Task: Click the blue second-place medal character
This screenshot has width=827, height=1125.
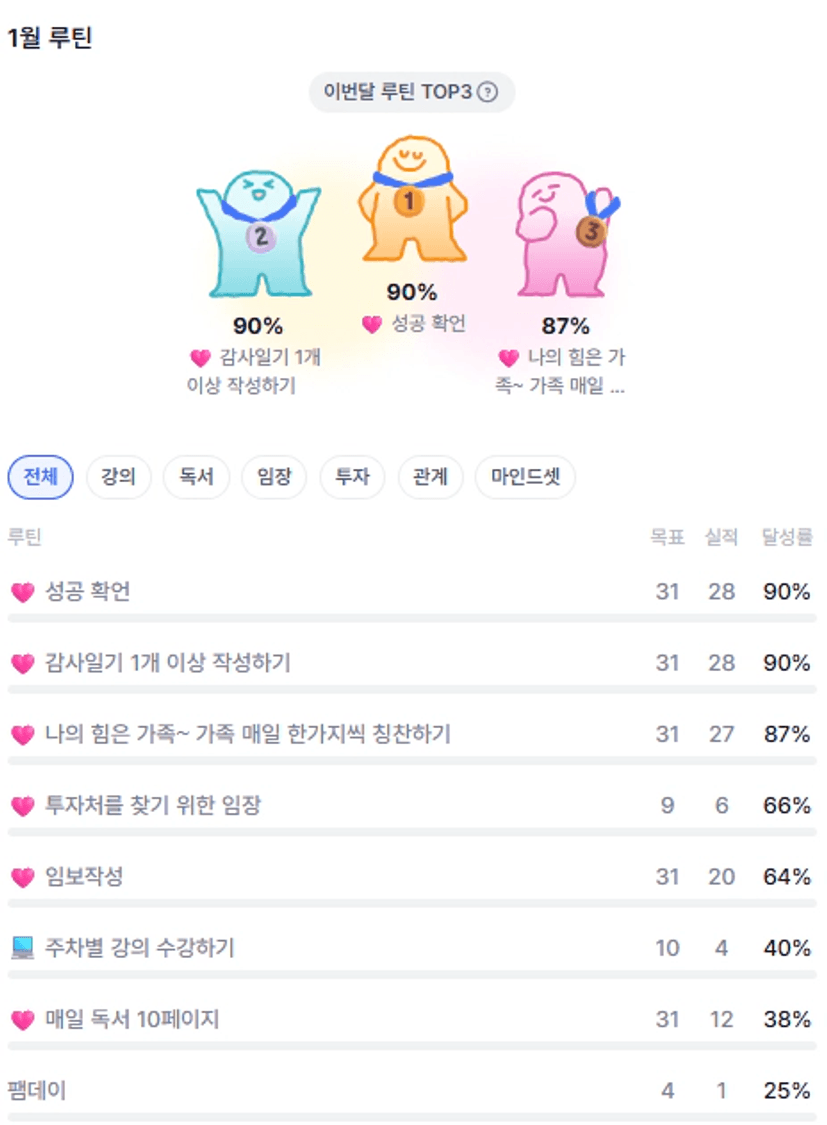Action: click(x=258, y=234)
